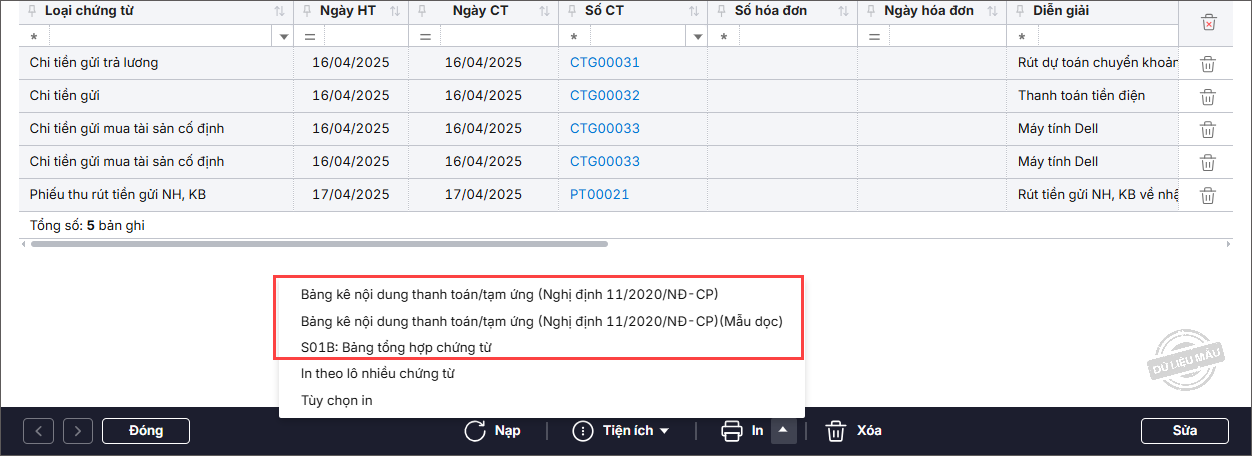Sort by Ngày CT column
The width and height of the screenshot is (1252, 456).
543,11
